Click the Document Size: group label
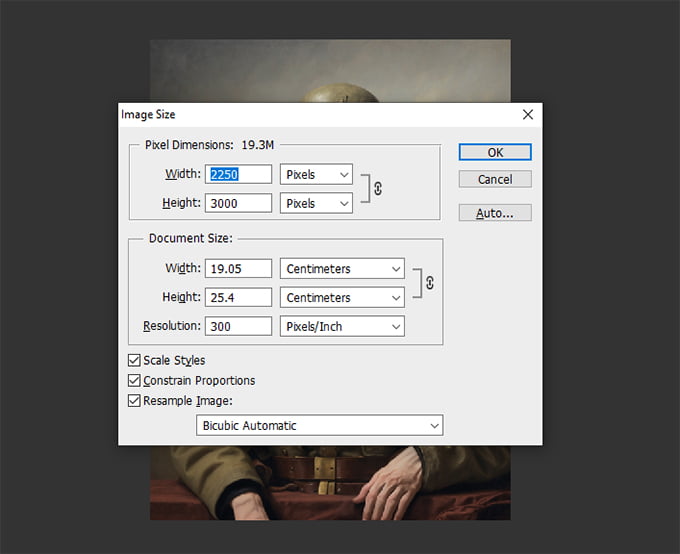Viewport: 680px width, 554px height. pos(190,238)
